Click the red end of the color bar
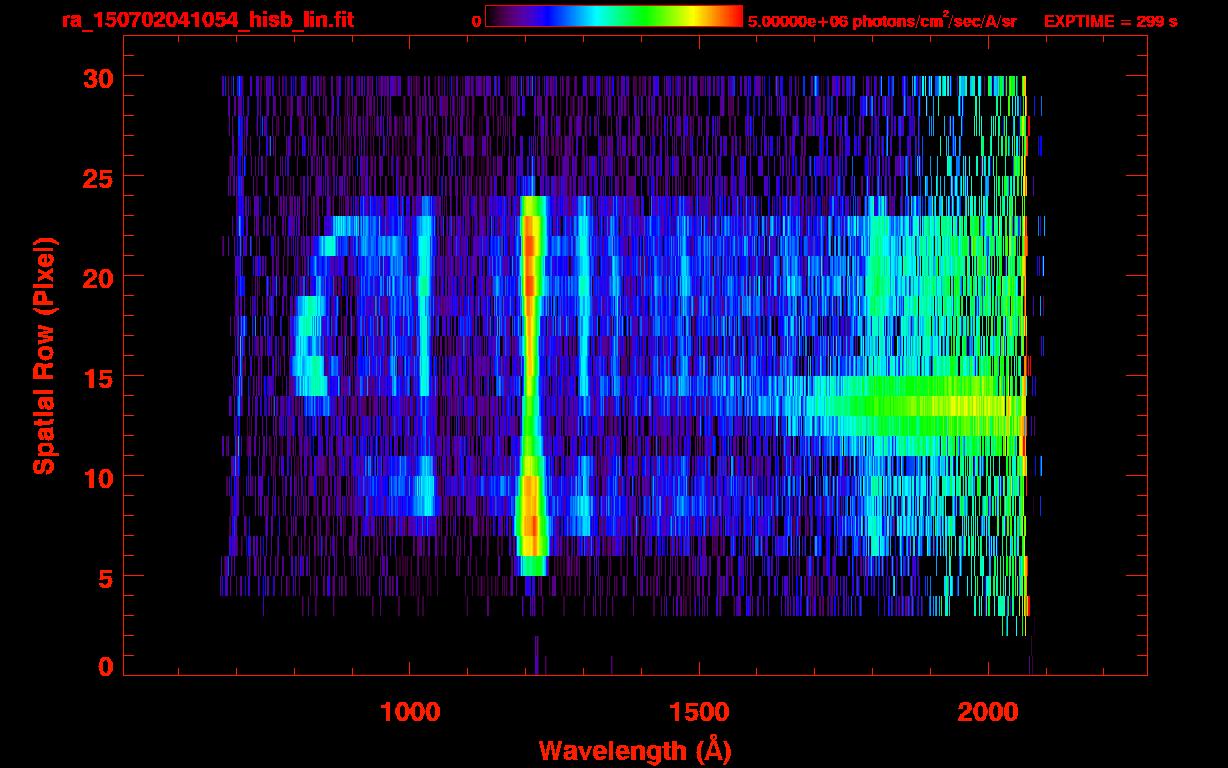Viewport: 1228px width, 768px height. point(730,17)
